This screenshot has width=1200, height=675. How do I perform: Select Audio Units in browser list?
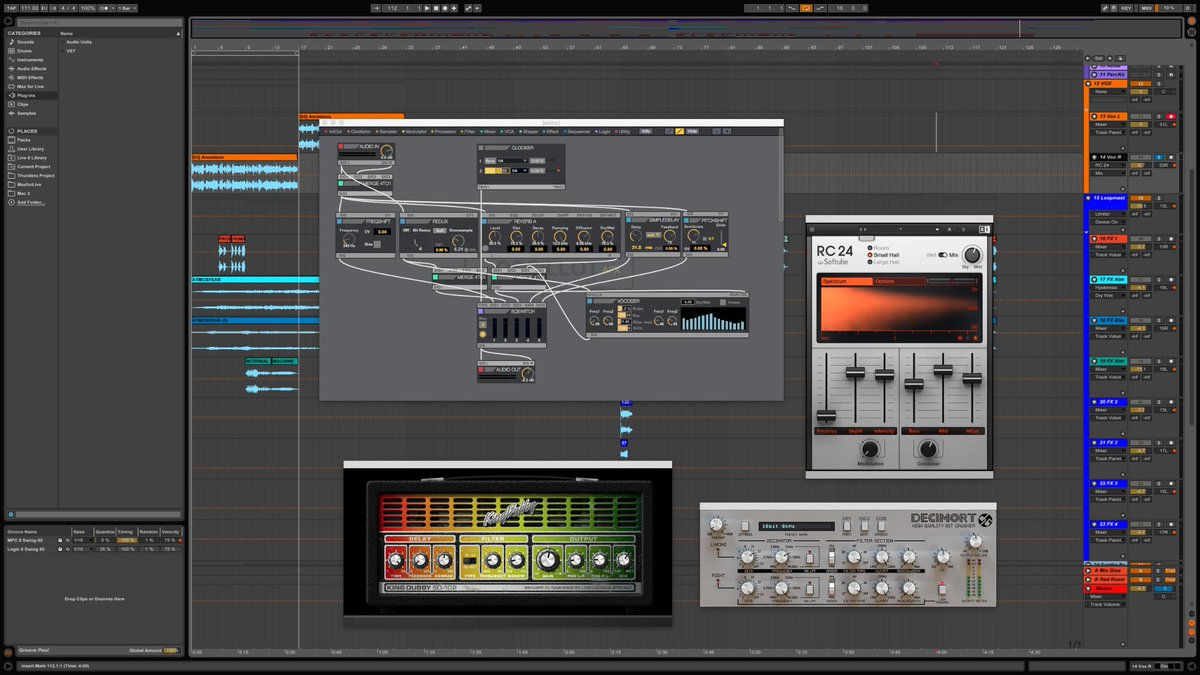click(78, 42)
